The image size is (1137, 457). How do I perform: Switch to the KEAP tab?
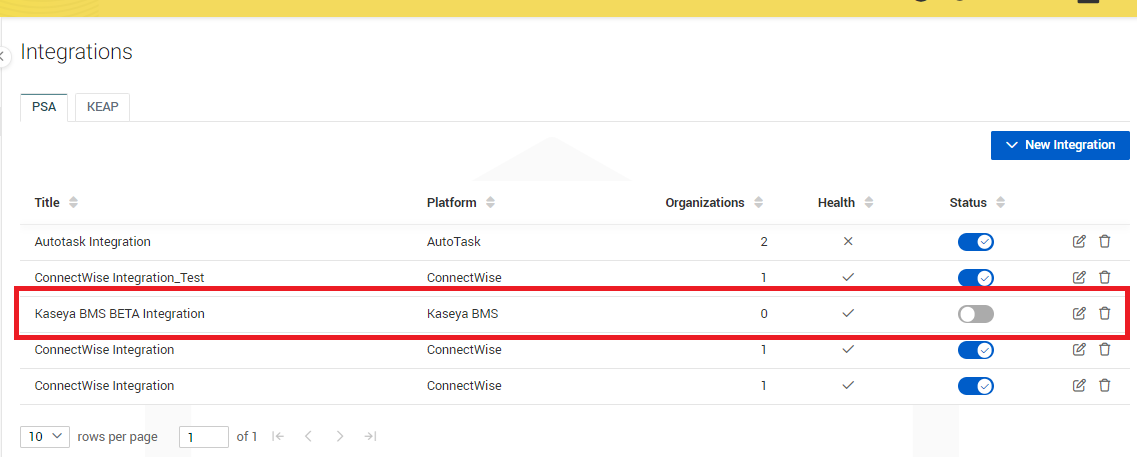102,107
